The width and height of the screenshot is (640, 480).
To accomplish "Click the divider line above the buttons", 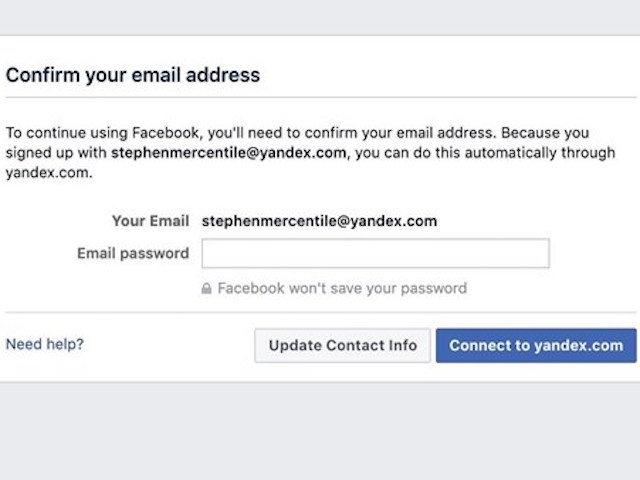I will (320, 312).
